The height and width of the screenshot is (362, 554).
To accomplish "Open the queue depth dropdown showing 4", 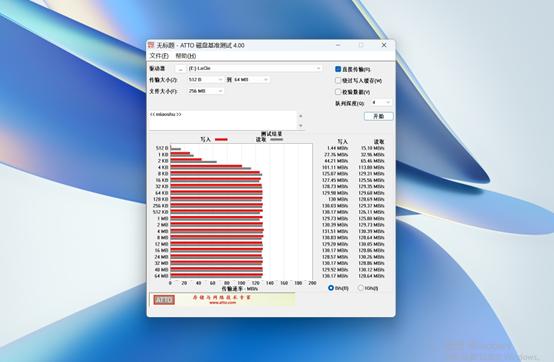I will [x=381, y=102].
